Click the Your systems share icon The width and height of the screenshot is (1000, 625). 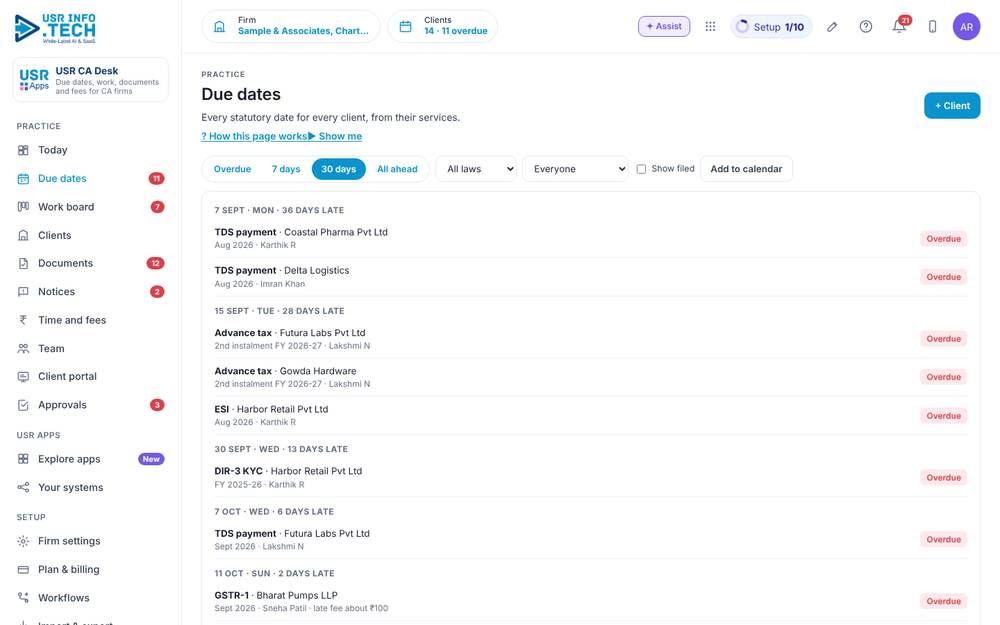tap(23, 487)
